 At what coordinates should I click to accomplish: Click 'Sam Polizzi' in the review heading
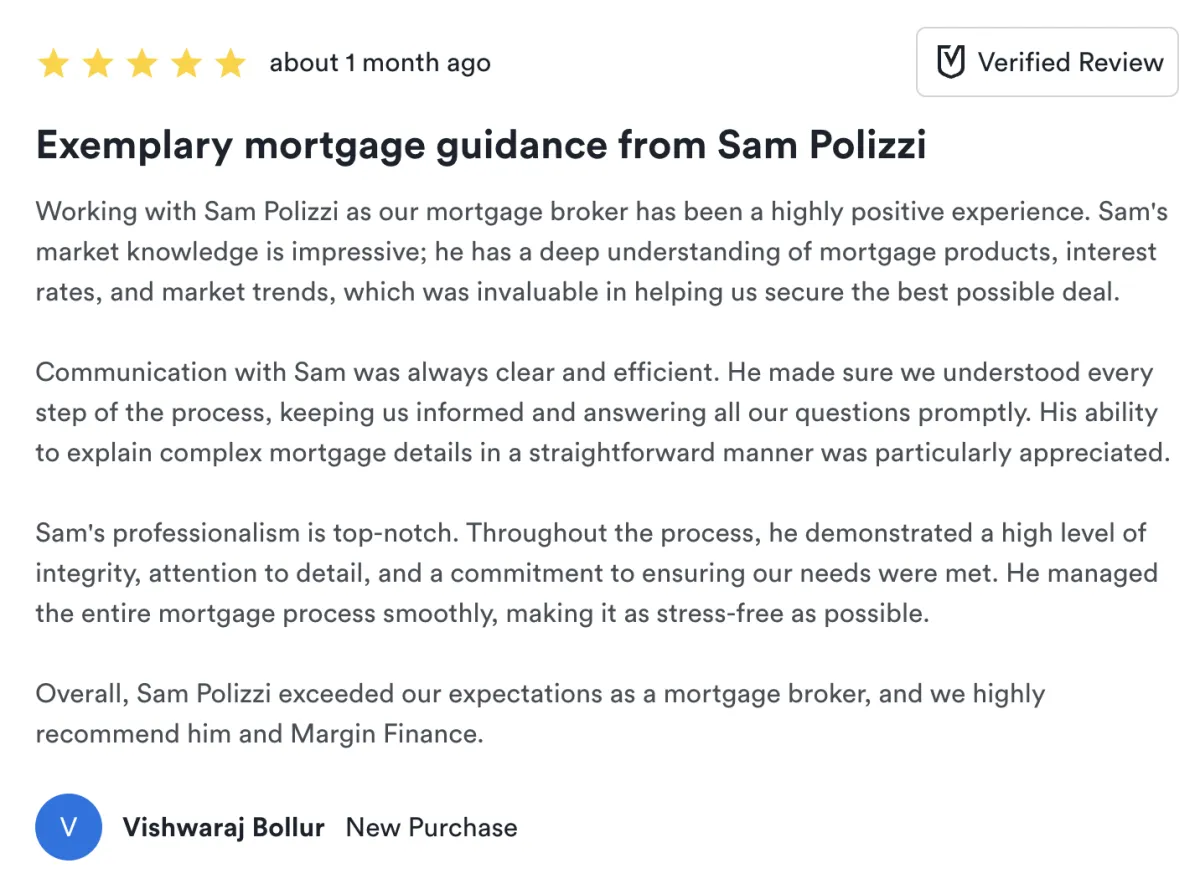822,146
